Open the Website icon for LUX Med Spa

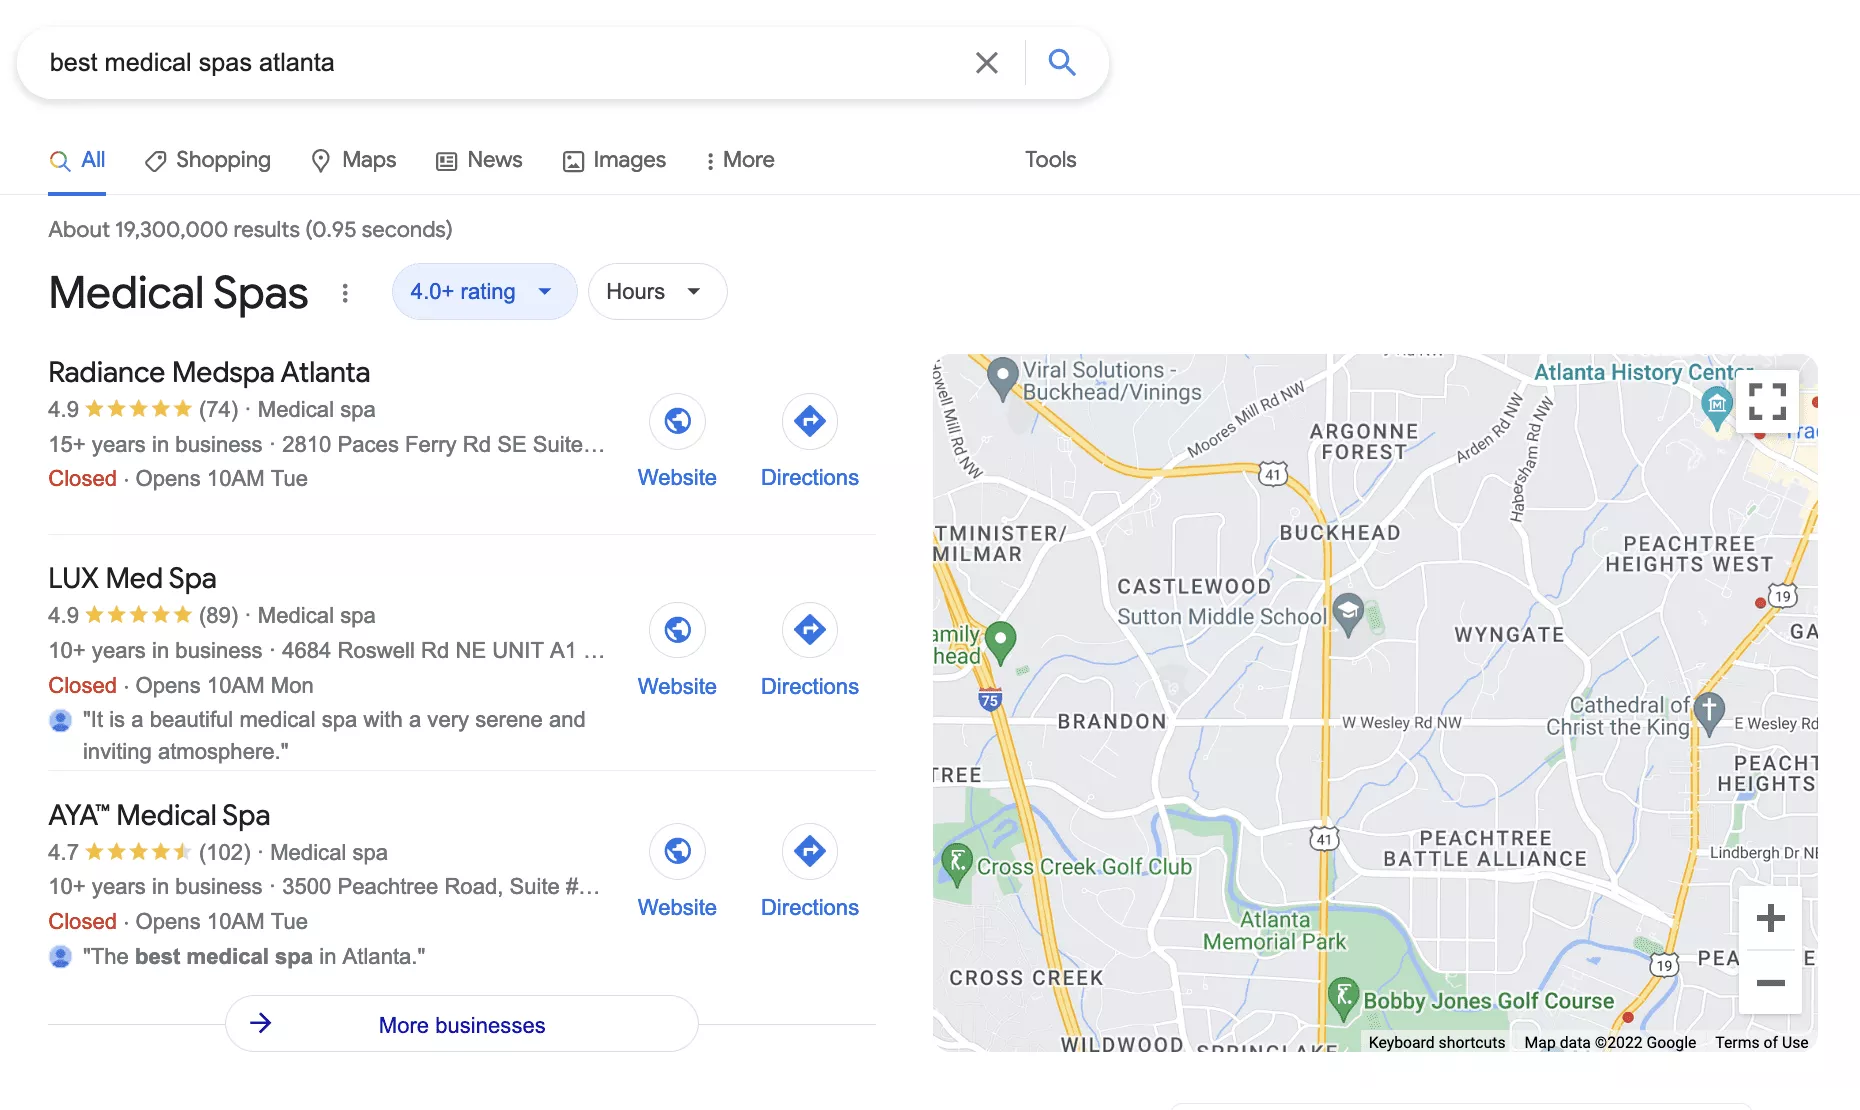tap(677, 630)
